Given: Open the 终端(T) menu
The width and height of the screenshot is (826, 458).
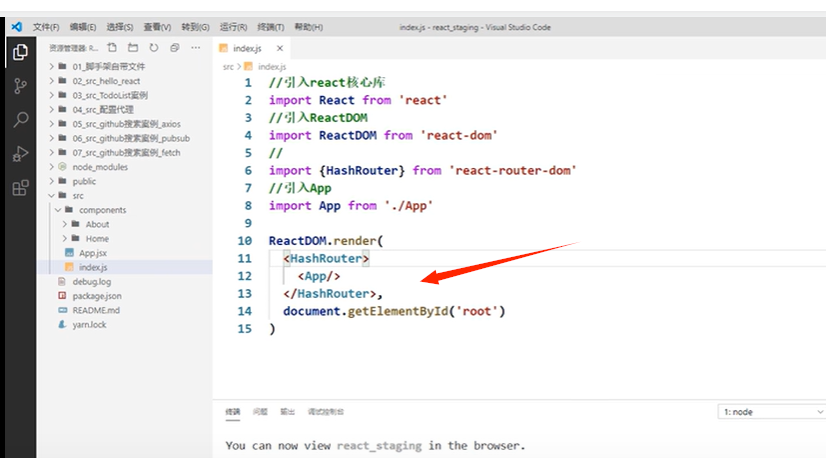Looking at the screenshot, I should pyautogui.click(x=270, y=27).
